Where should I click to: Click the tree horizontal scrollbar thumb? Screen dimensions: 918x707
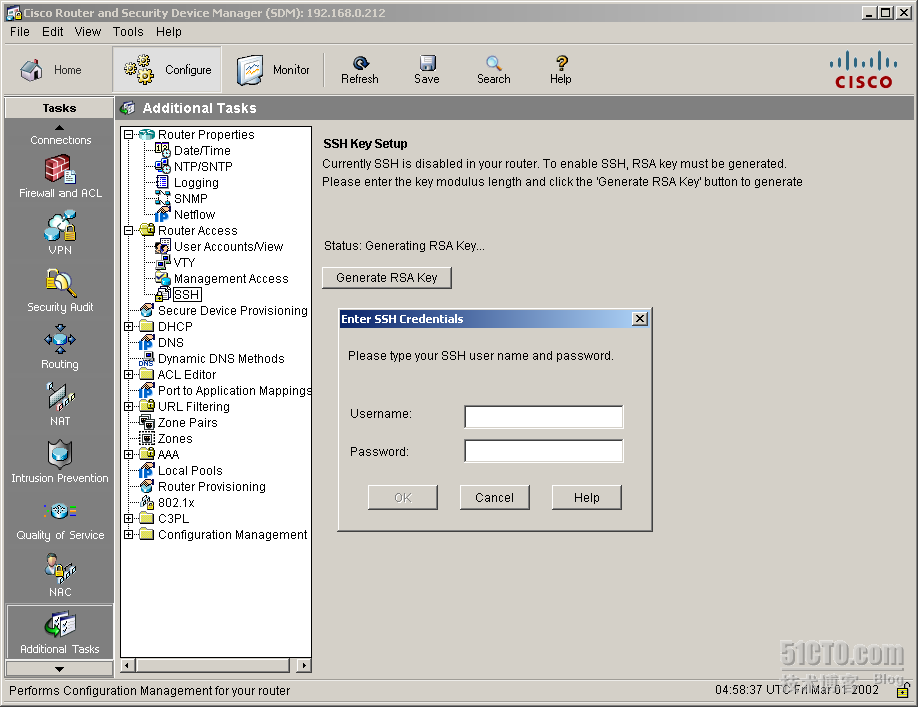(x=213, y=665)
